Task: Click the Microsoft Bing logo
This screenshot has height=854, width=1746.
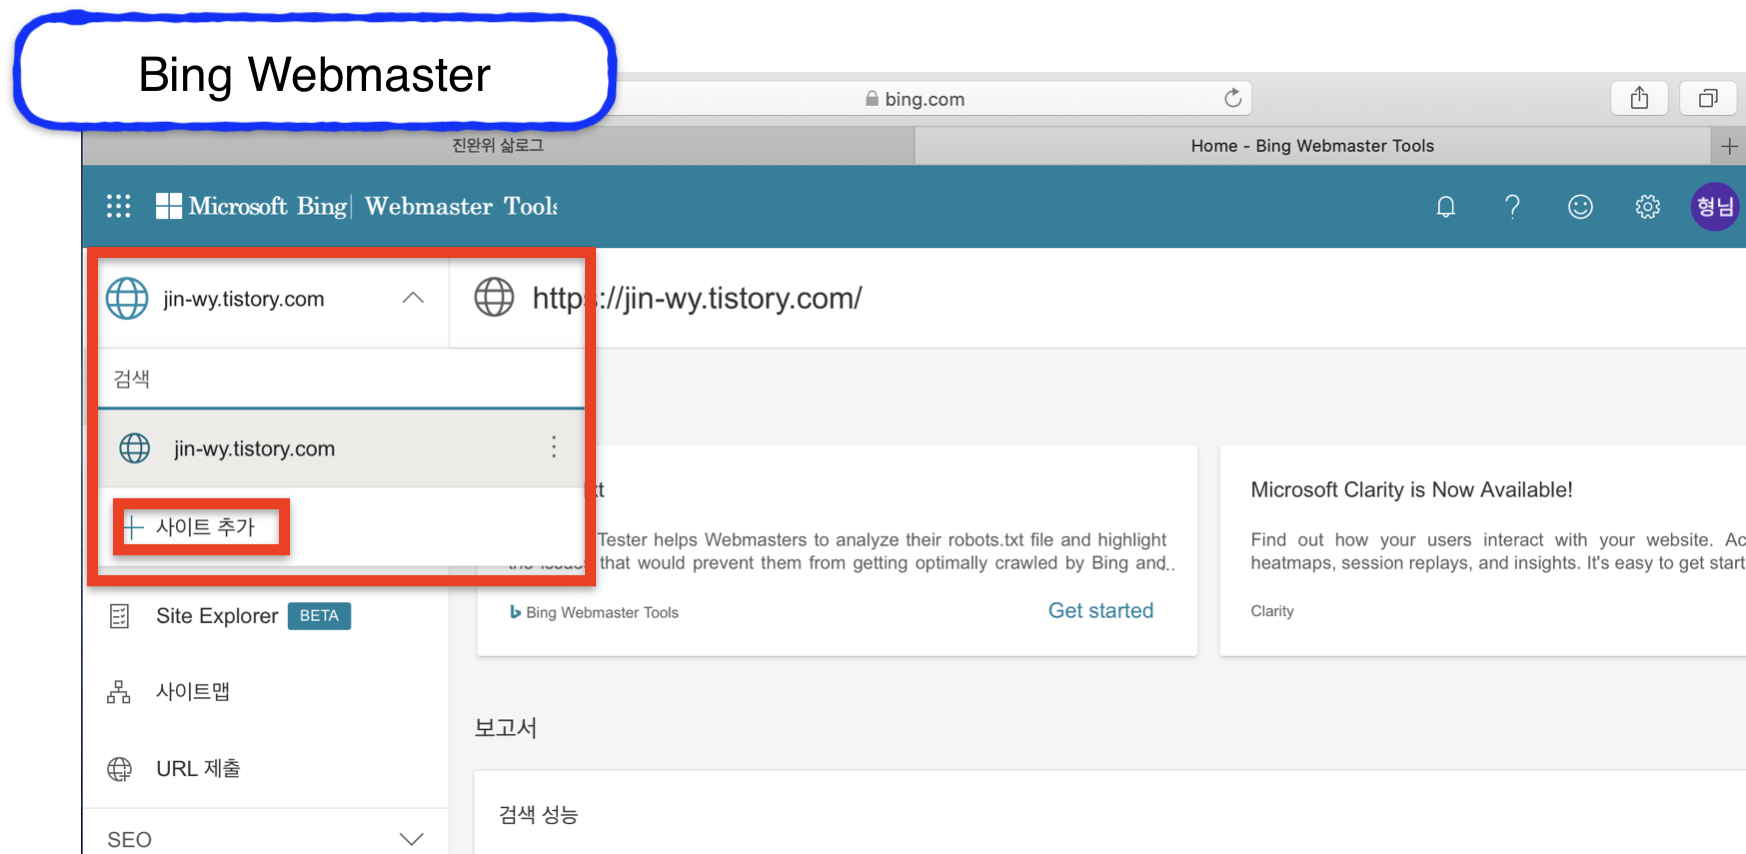Action: pos(252,206)
